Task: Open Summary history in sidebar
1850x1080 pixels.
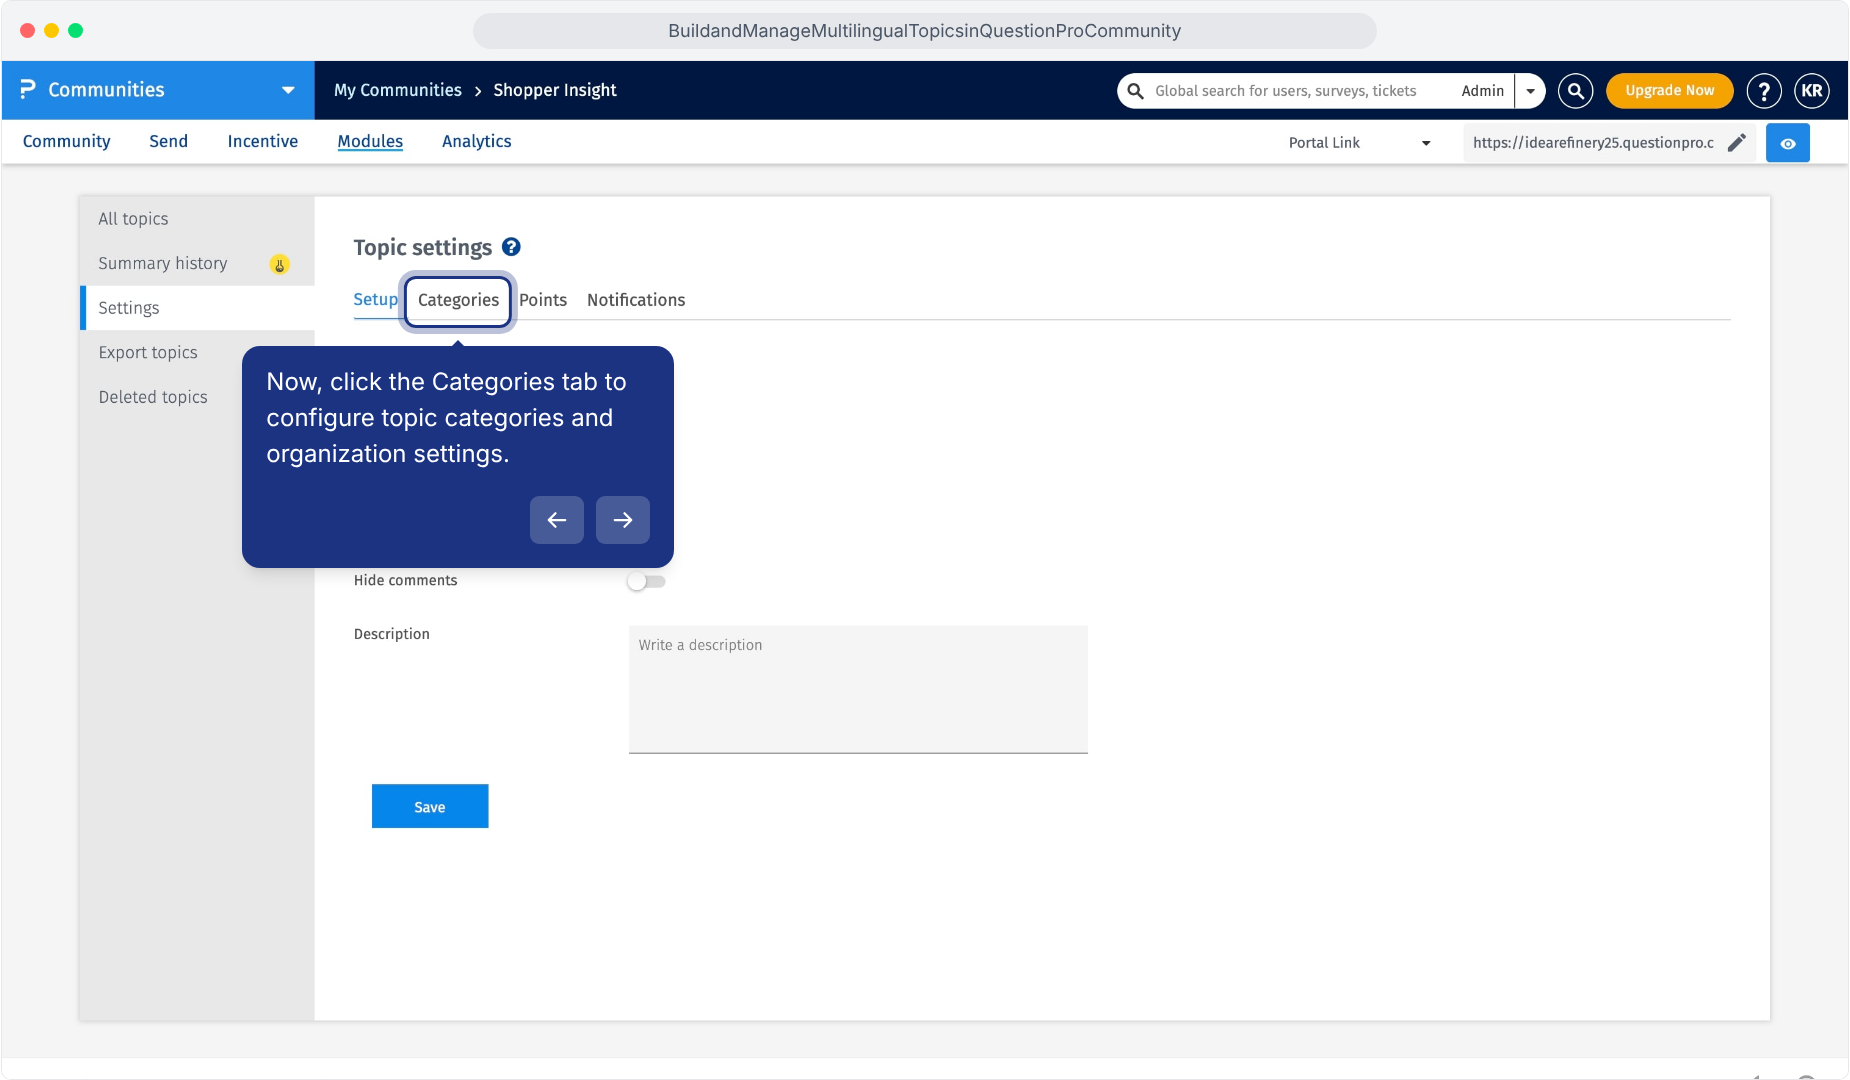Action: pyautogui.click(x=163, y=264)
